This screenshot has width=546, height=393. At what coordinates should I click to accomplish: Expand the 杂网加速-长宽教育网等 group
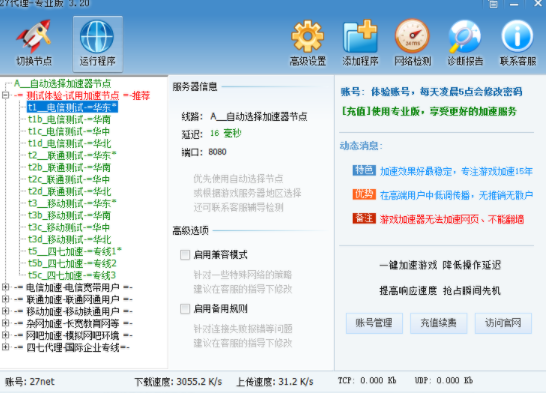click(x=5, y=323)
